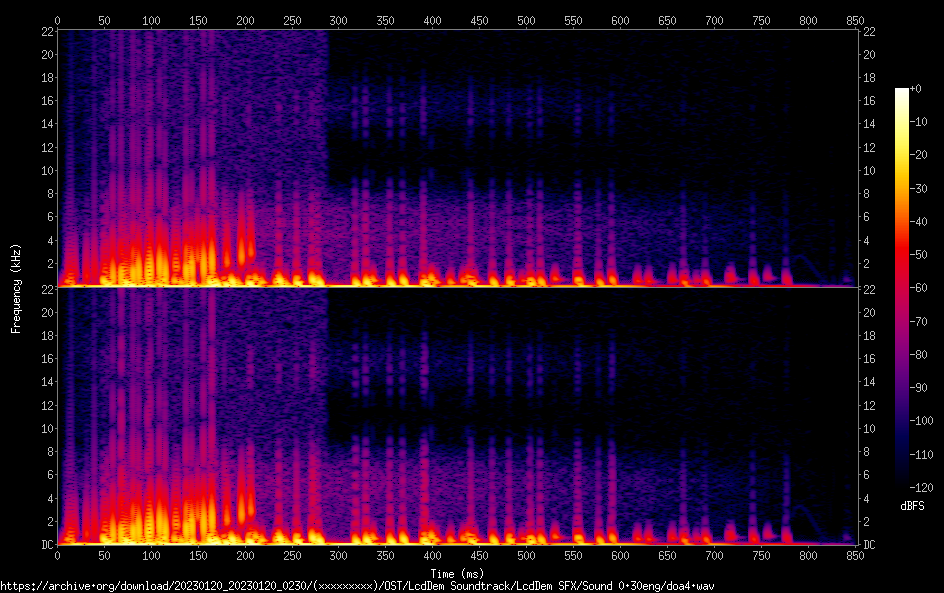Click the "Time (ms)" axis label

(457, 573)
